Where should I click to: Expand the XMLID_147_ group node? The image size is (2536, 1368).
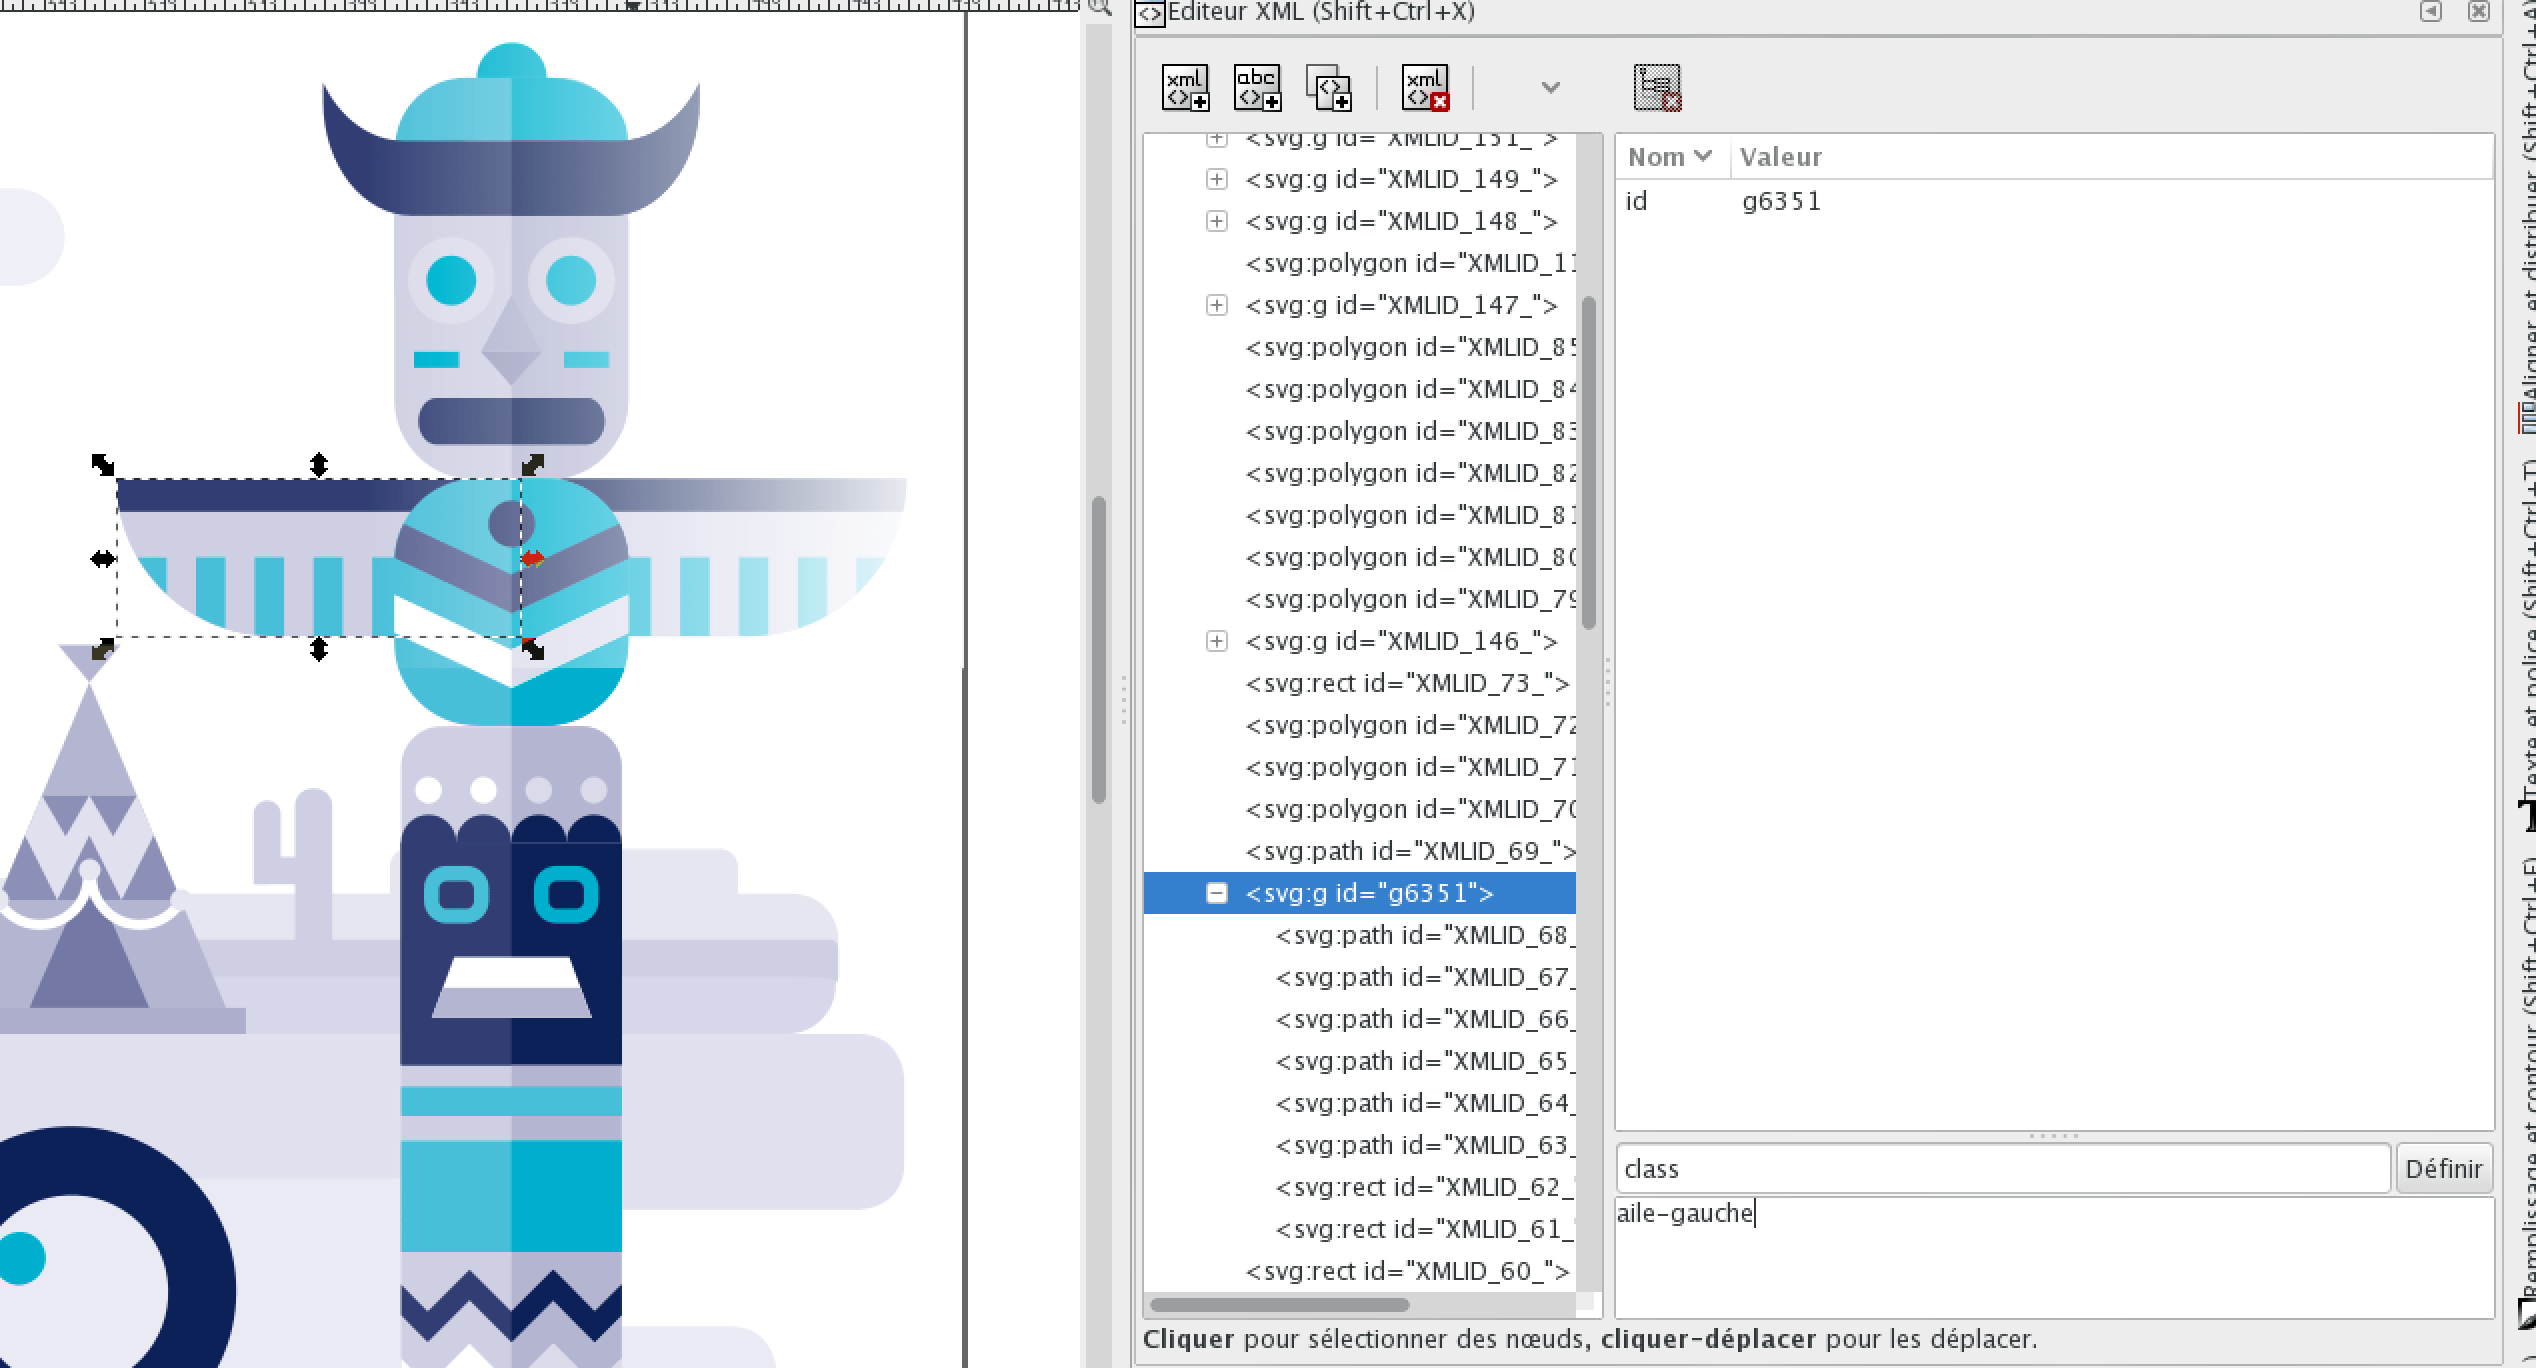[1216, 305]
